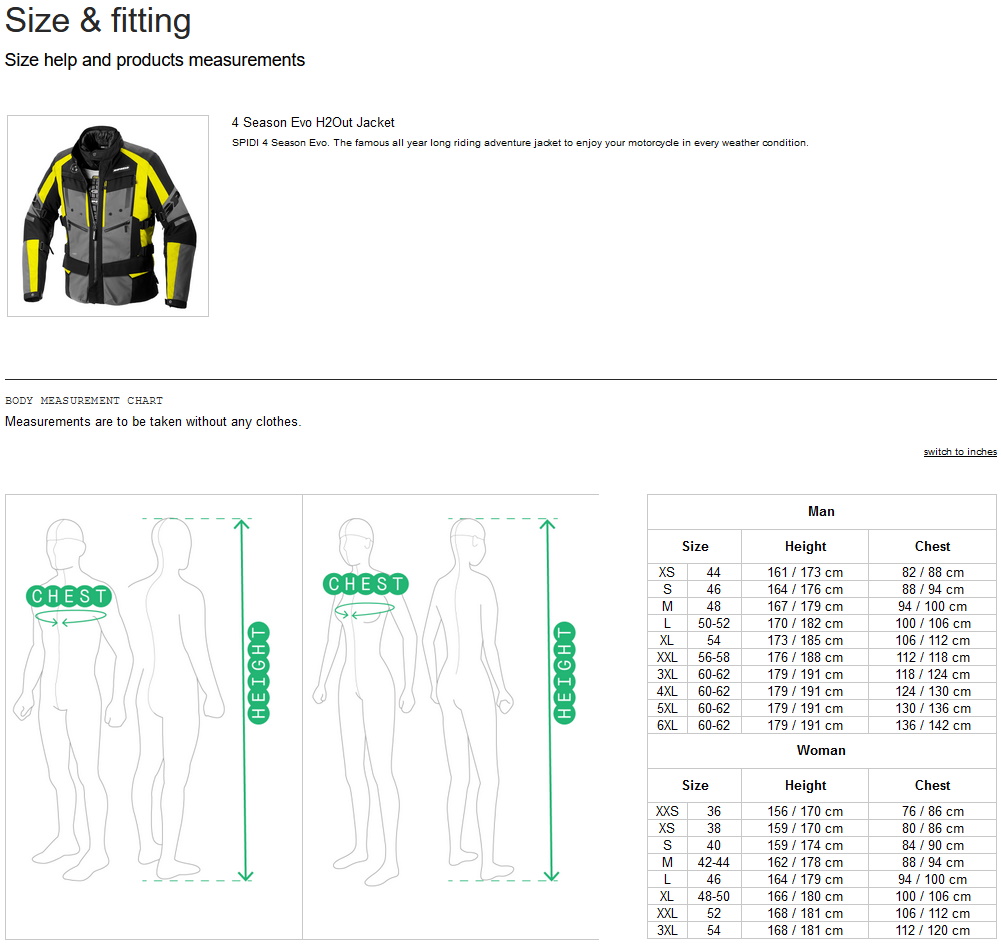Select Man chest value '82 / 88 cm'
This screenshot has width=1001, height=946.
(x=933, y=573)
